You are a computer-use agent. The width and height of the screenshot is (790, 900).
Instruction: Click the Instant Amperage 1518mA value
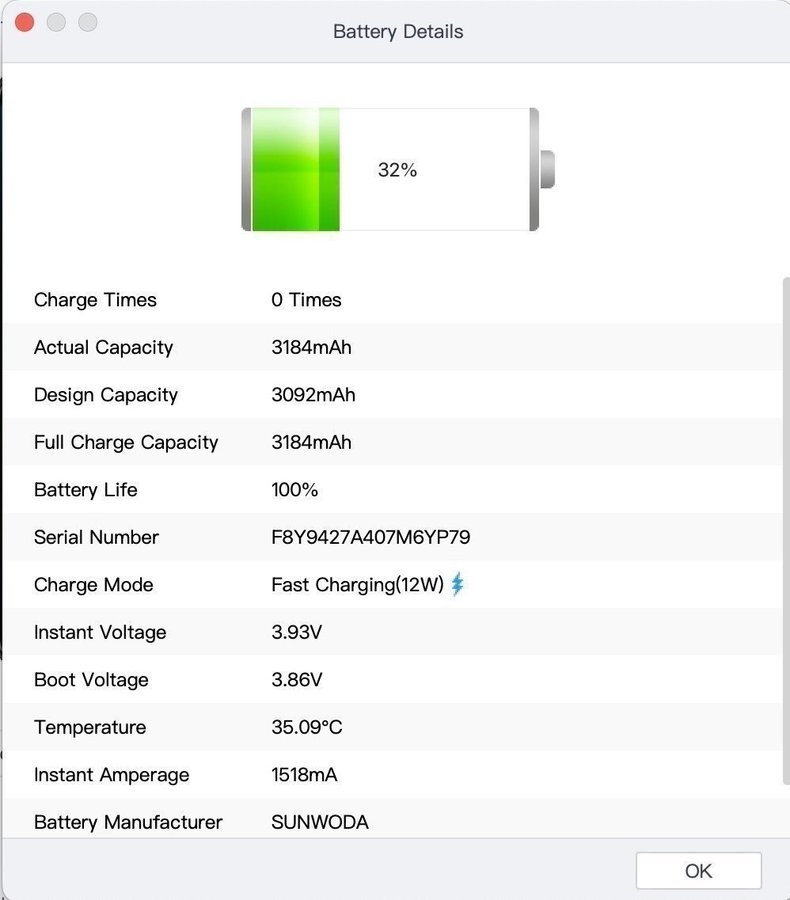[306, 775]
